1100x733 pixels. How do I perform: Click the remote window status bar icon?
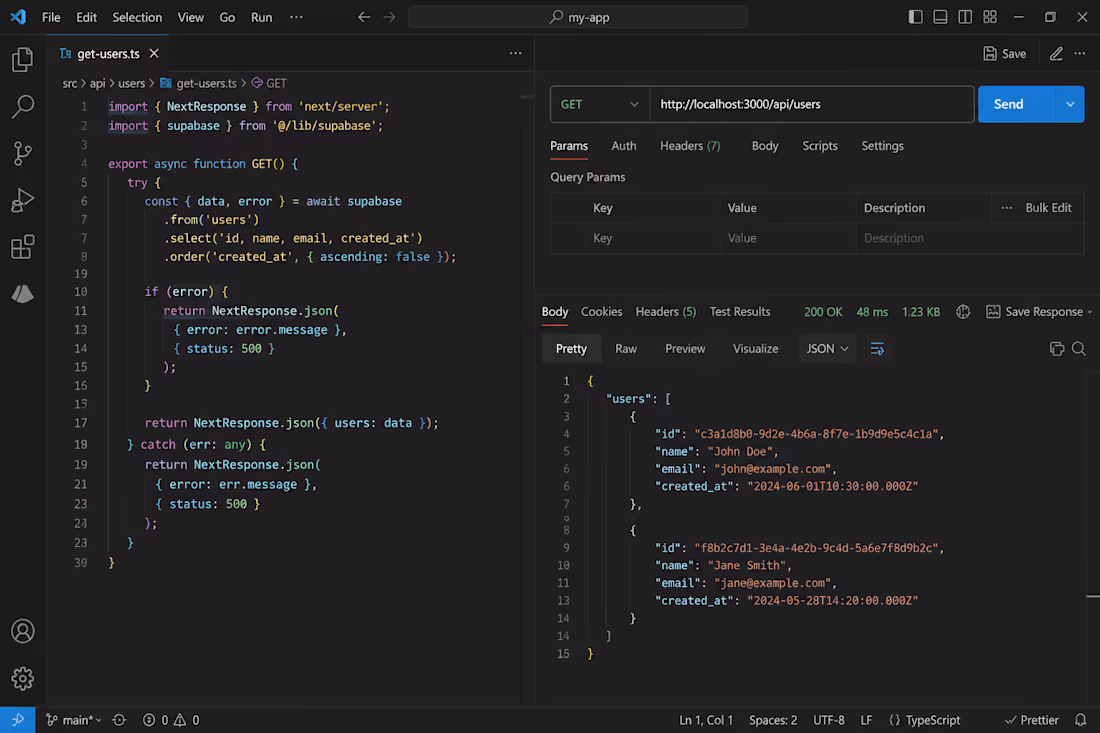18,720
